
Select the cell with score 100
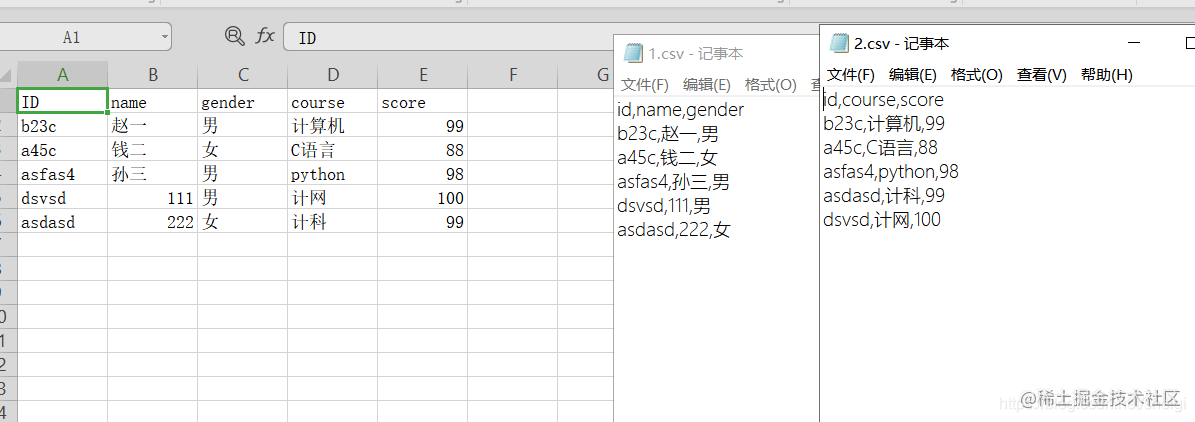click(x=423, y=199)
